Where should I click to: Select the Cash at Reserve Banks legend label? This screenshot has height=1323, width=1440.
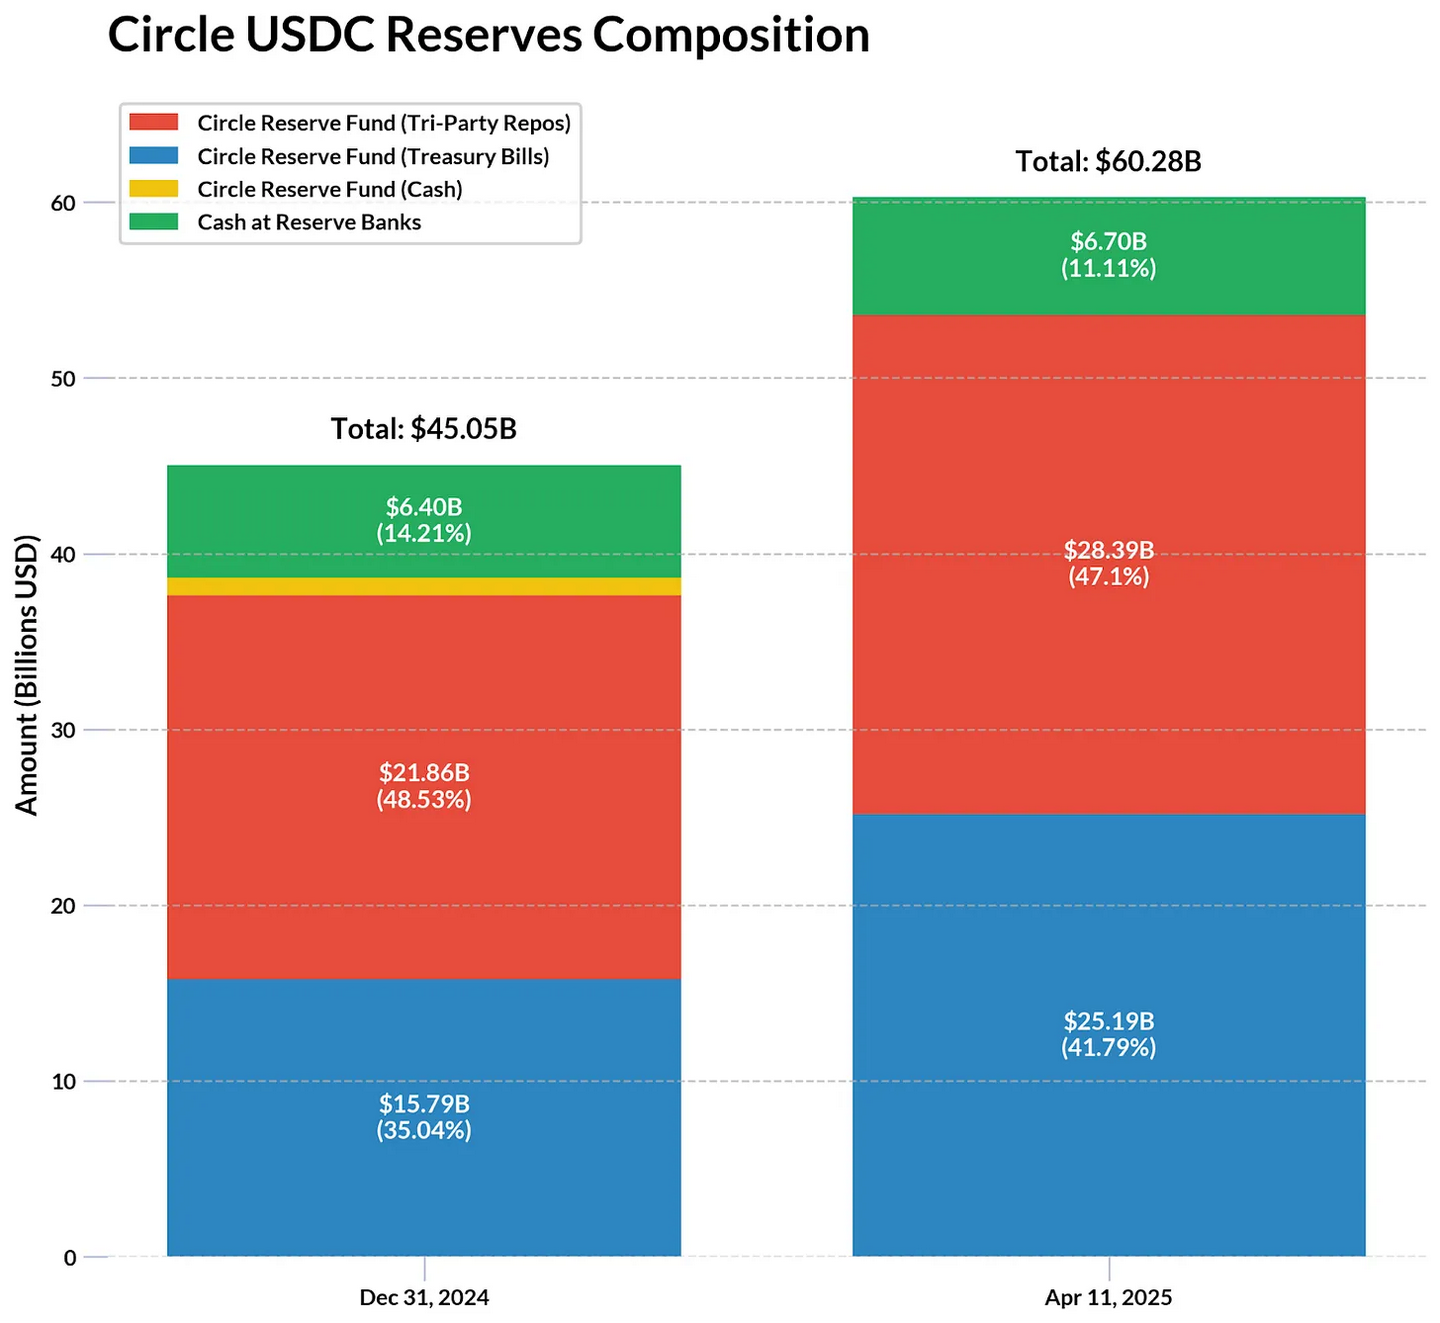[x=309, y=222]
